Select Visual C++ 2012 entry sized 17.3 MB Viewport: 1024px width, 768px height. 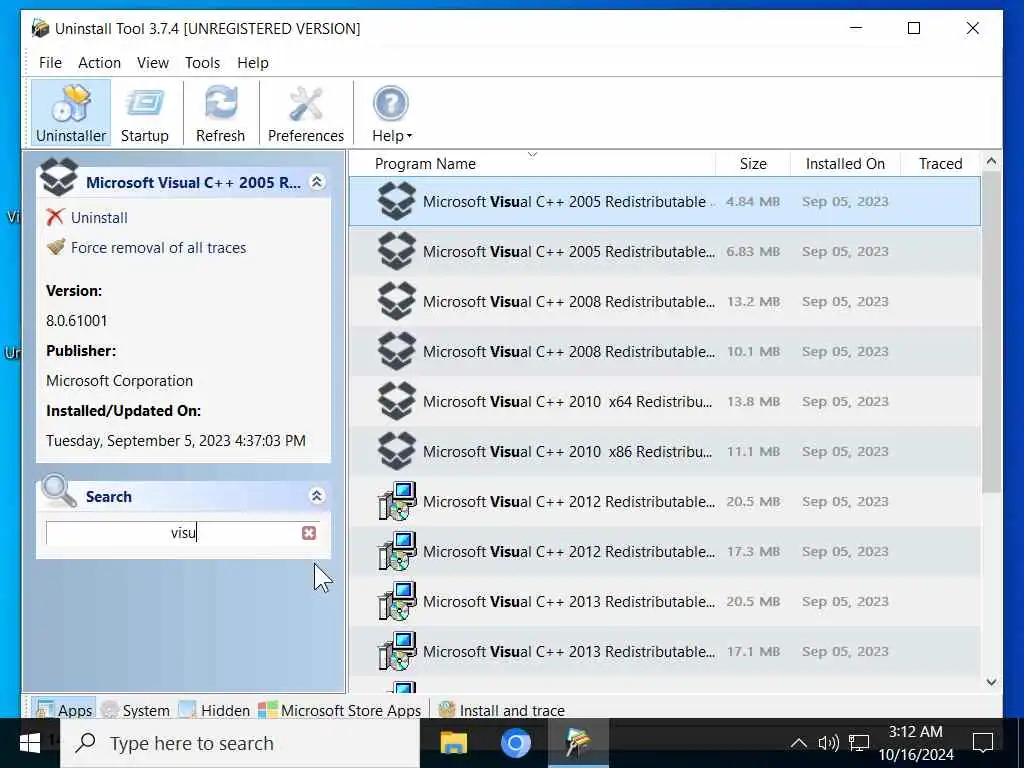(665, 551)
